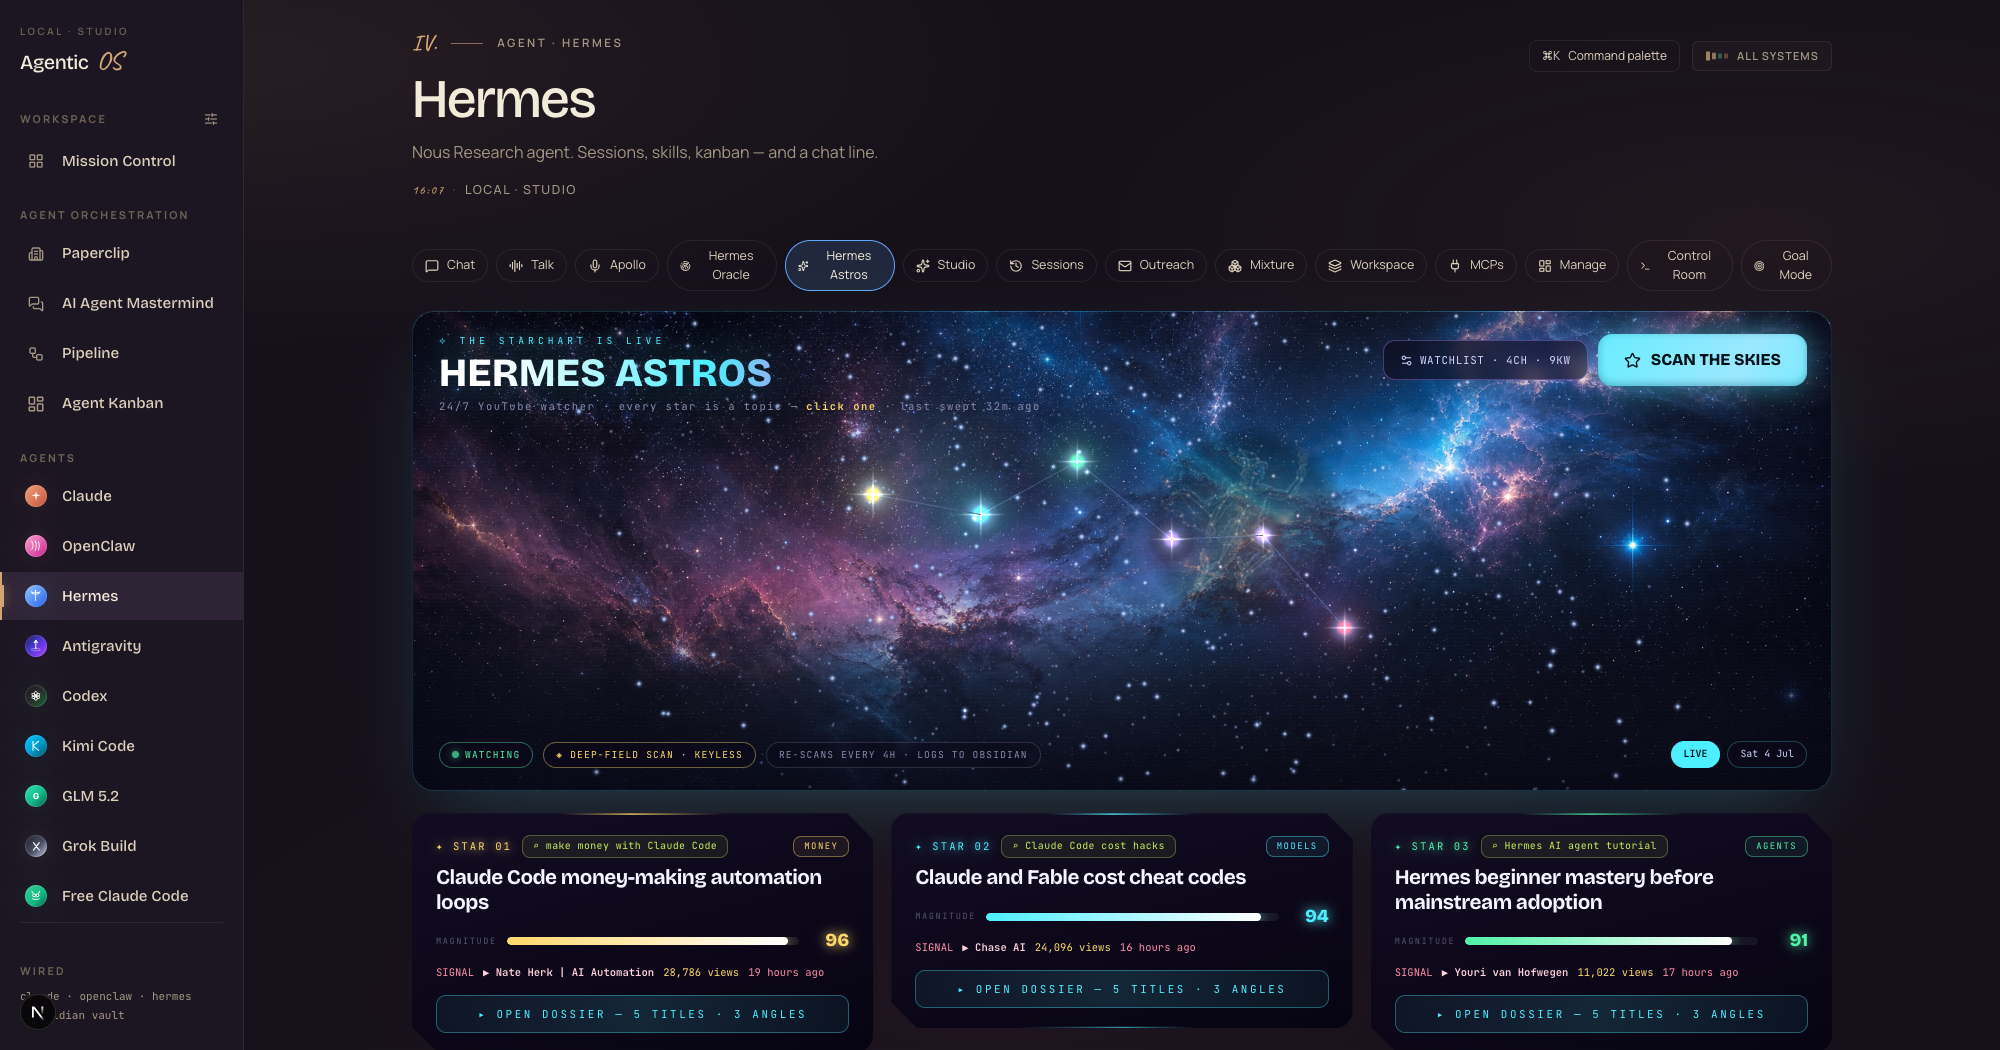Click the purple Antigravity agent avatar
This screenshot has height=1050, width=2000.
coord(36,646)
